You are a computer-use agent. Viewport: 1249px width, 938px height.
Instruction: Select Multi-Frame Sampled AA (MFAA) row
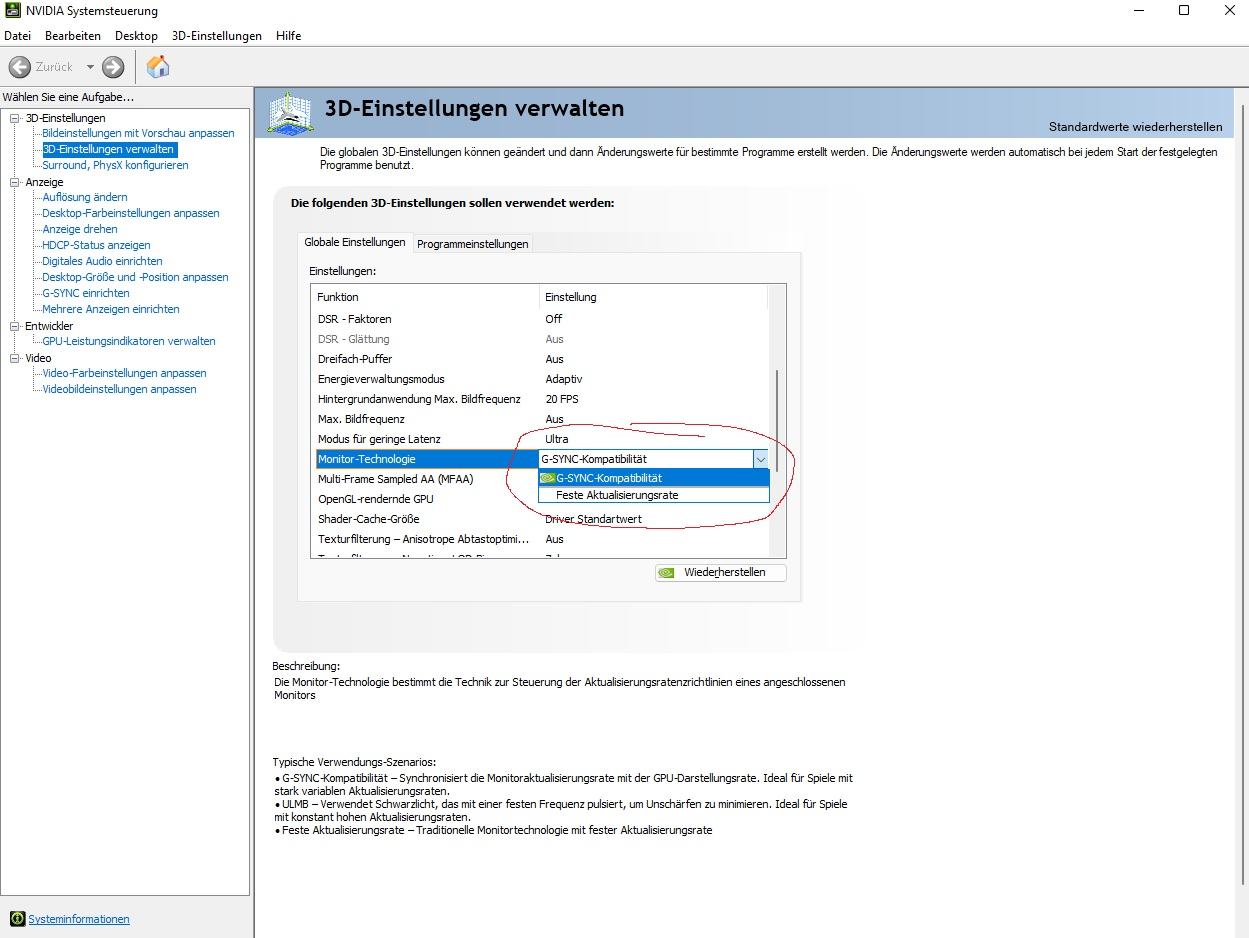[x=426, y=479]
